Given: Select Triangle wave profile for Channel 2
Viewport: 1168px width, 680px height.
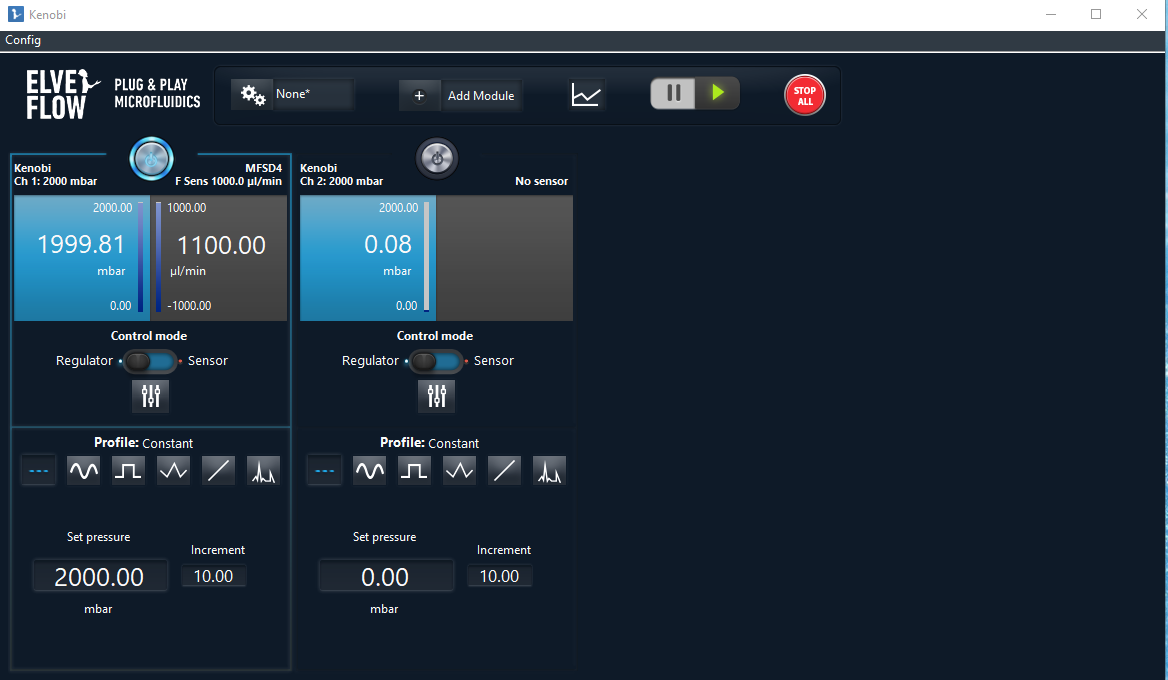Looking at the screenshot, I should point(460,471).
